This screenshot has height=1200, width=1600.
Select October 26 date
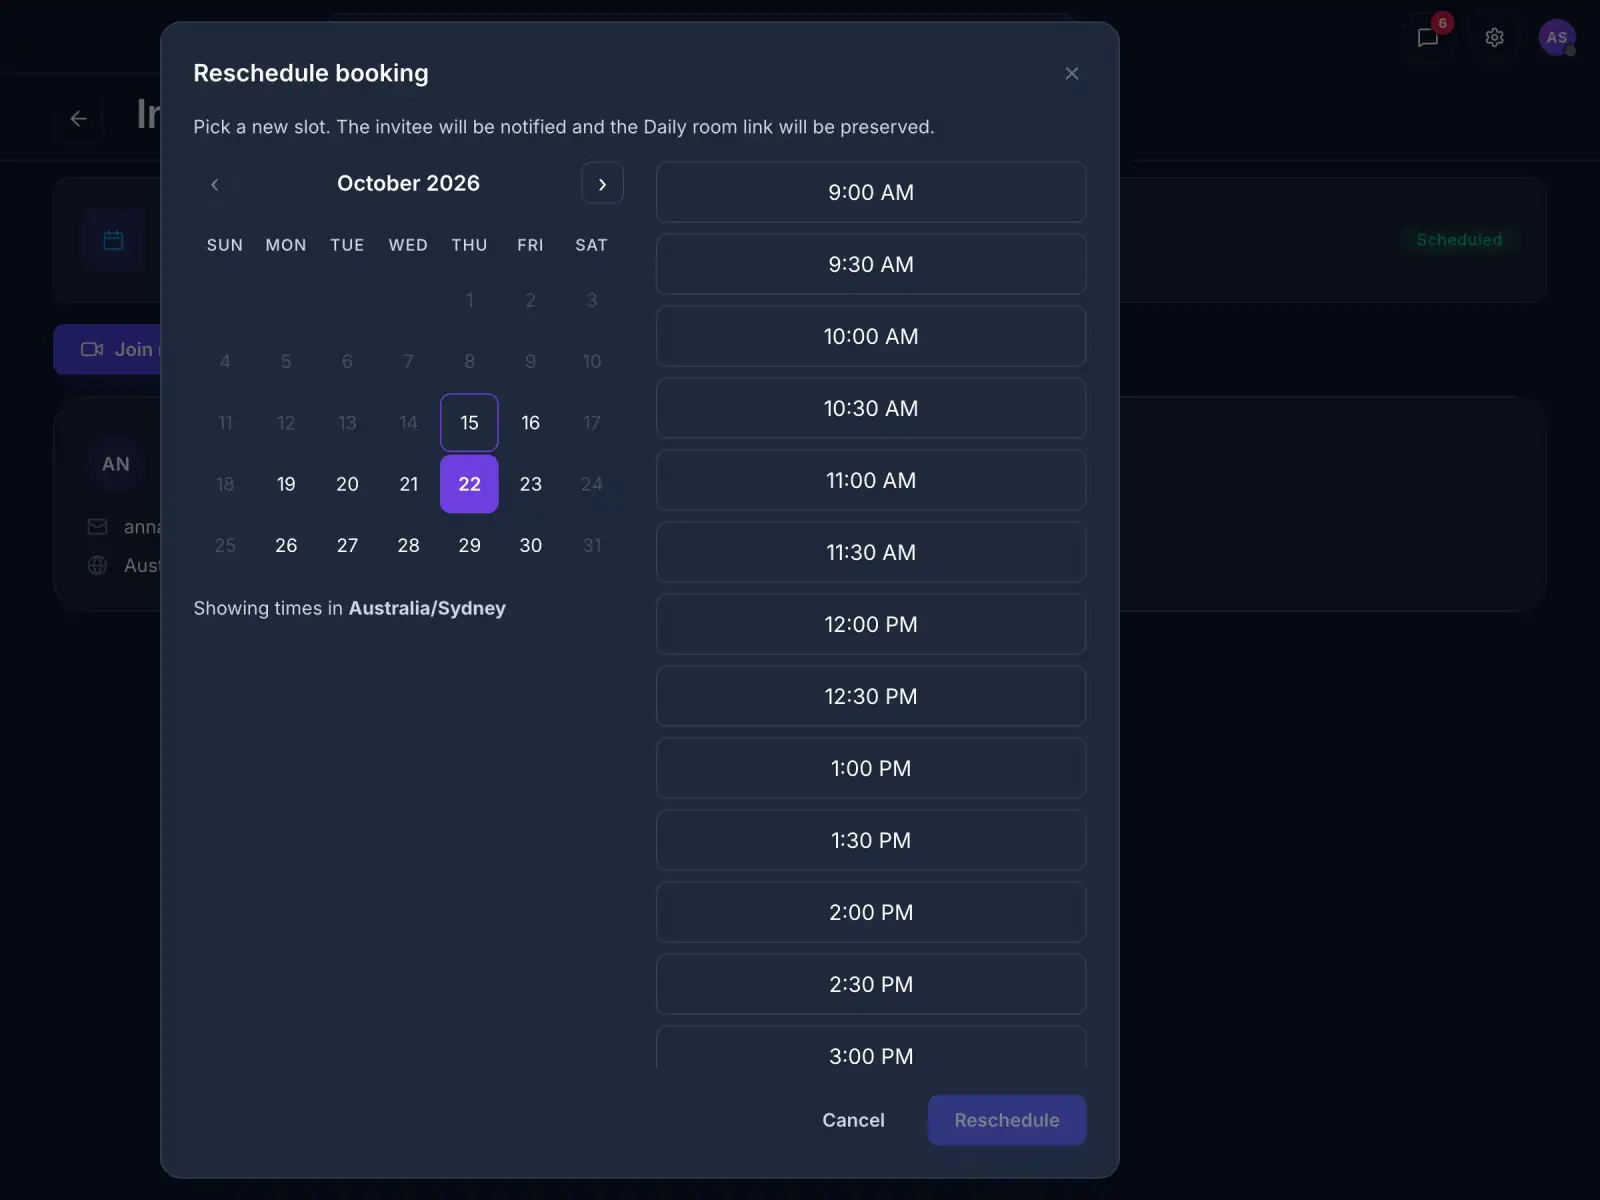pos(286,545)
